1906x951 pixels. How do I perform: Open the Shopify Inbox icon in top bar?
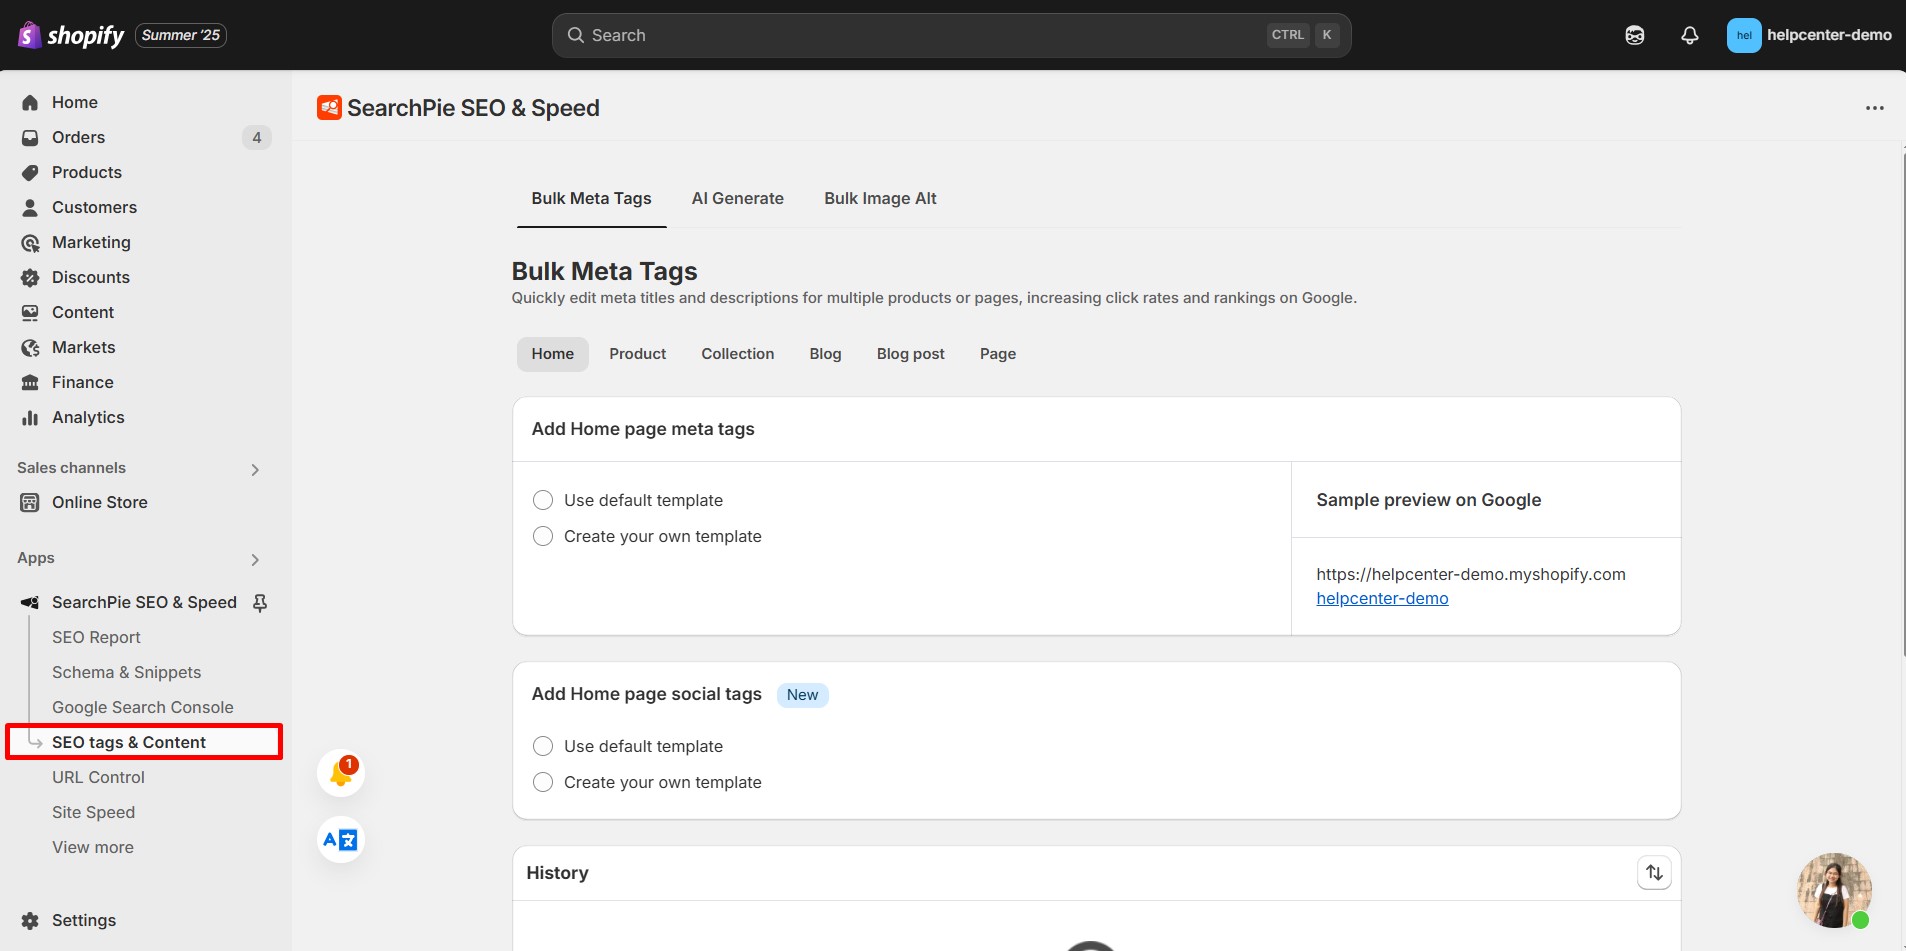click(x=1636, y=35)
